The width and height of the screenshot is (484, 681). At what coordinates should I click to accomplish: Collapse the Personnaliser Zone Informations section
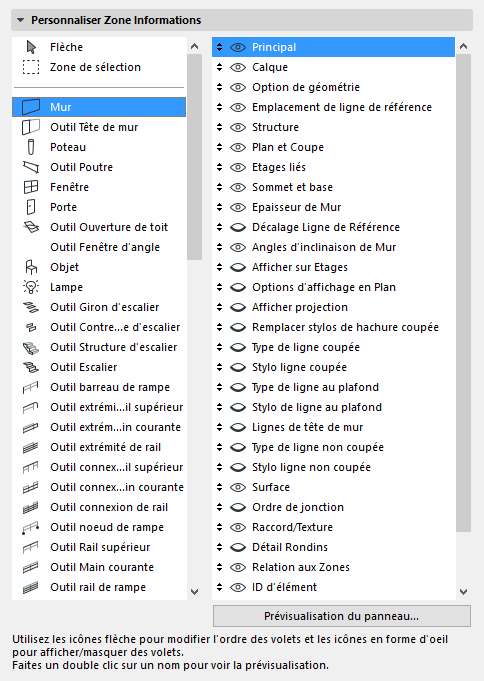click(x=20, y=20)
